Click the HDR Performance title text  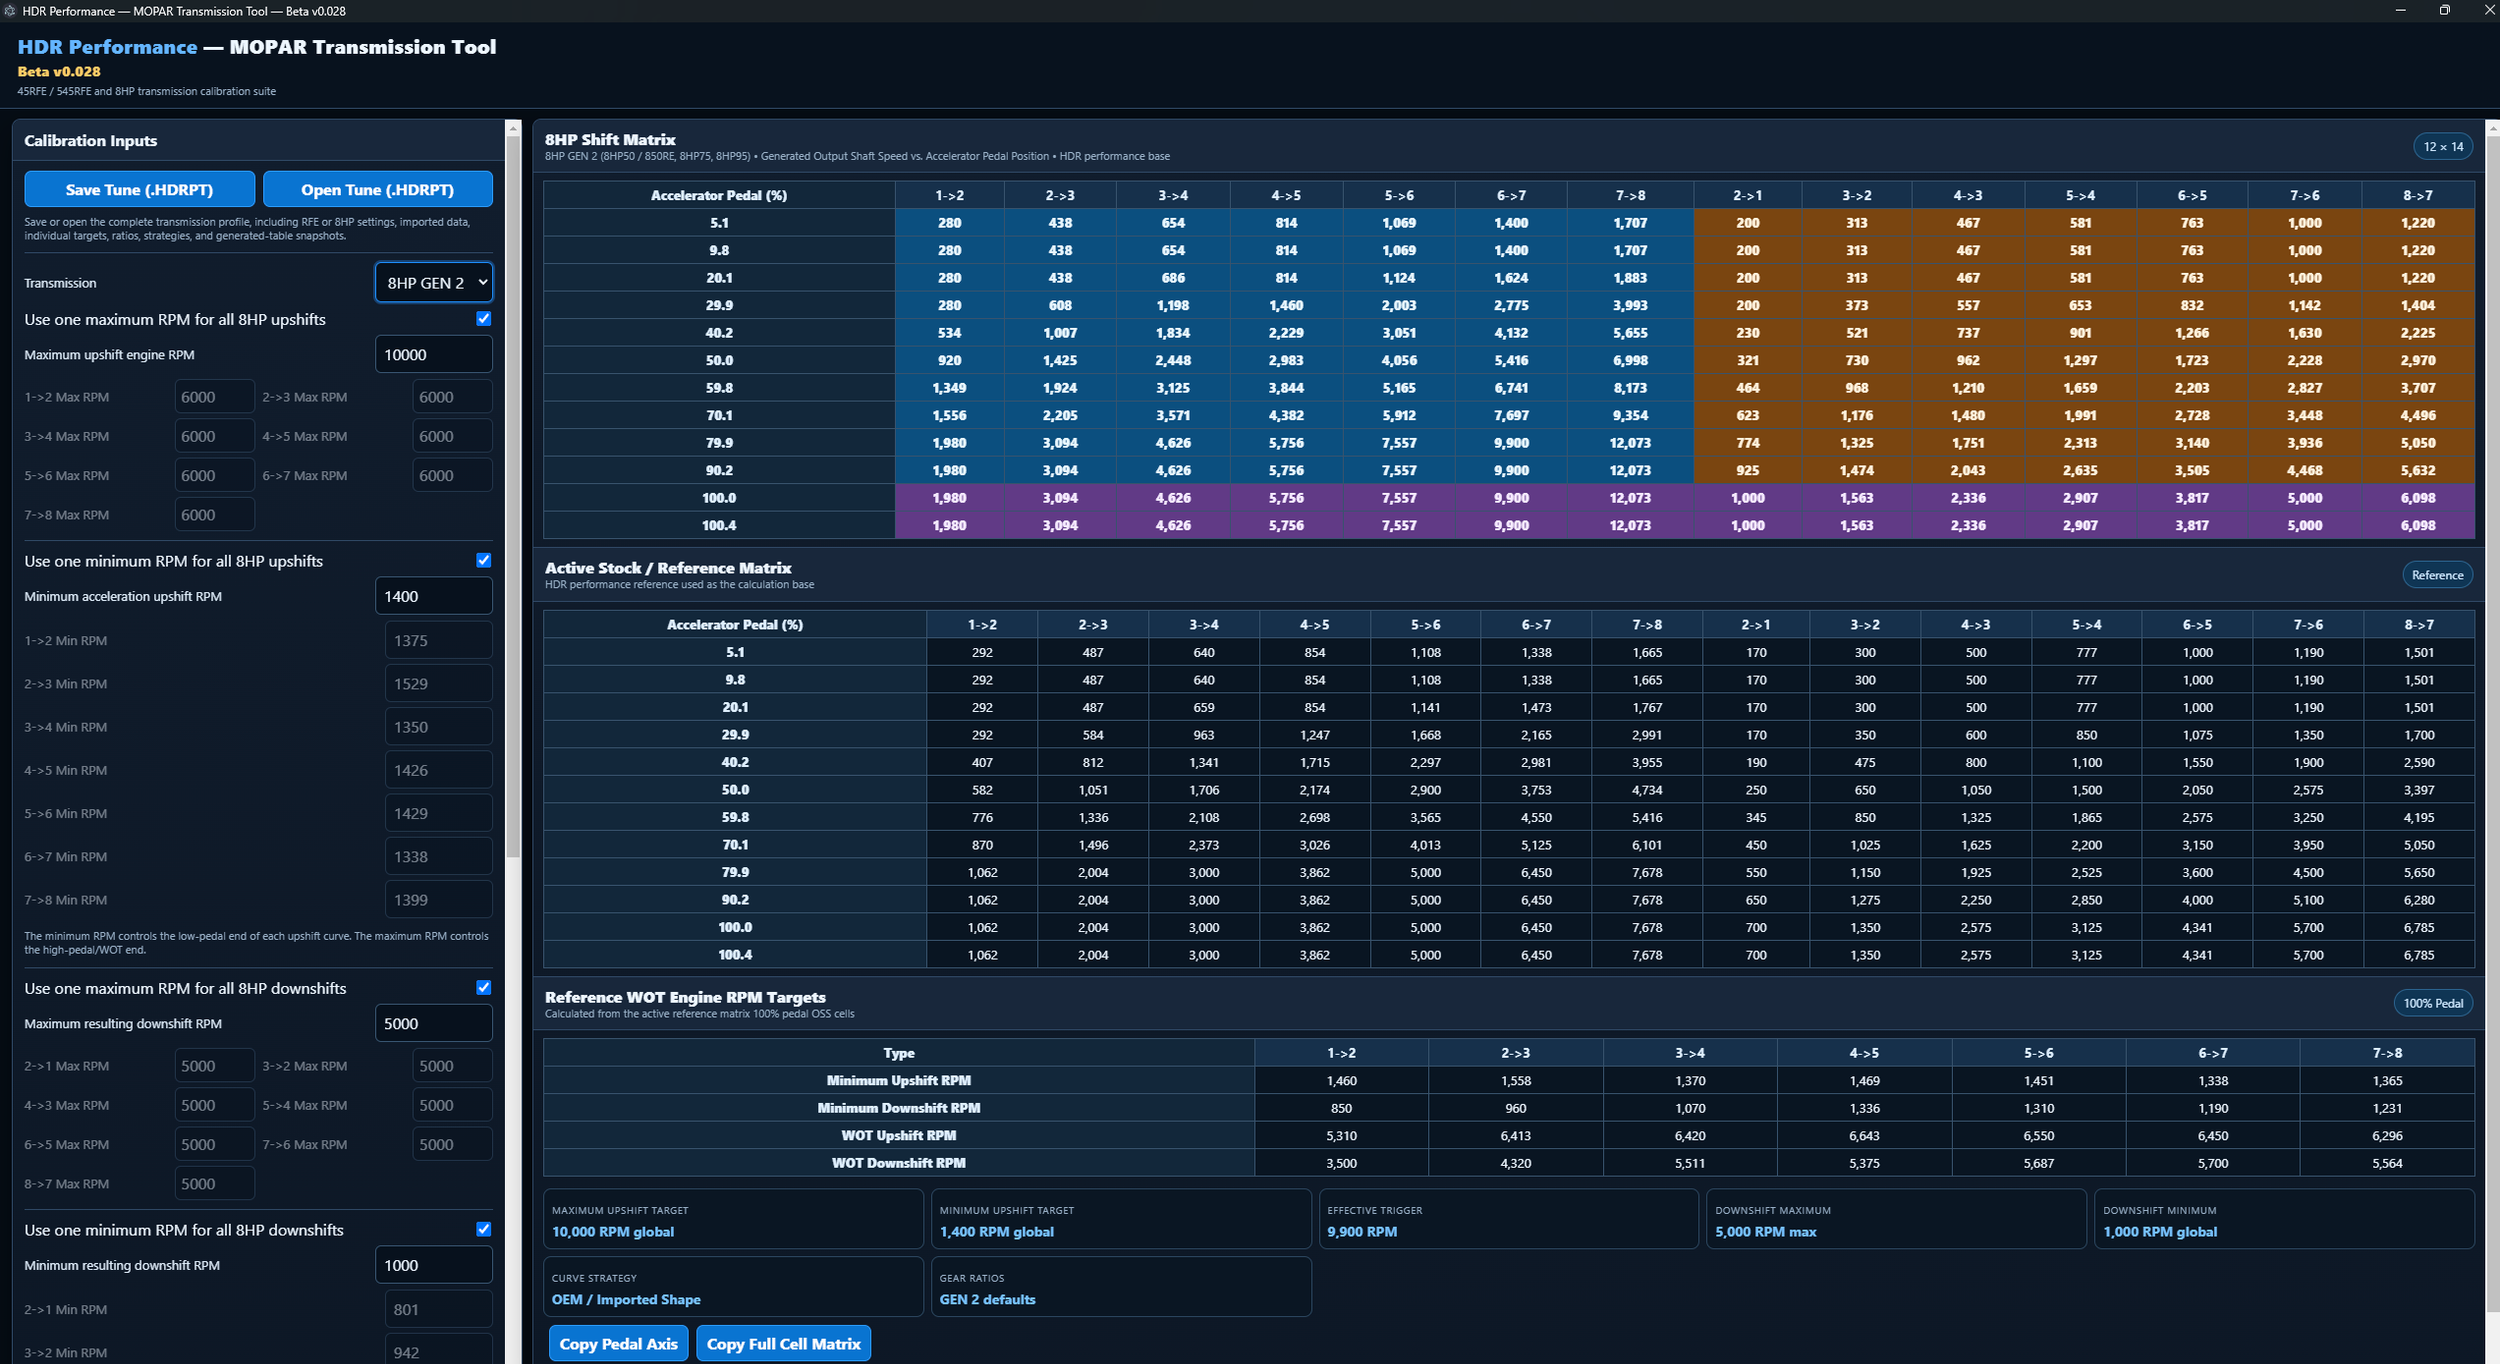[107, 47]
